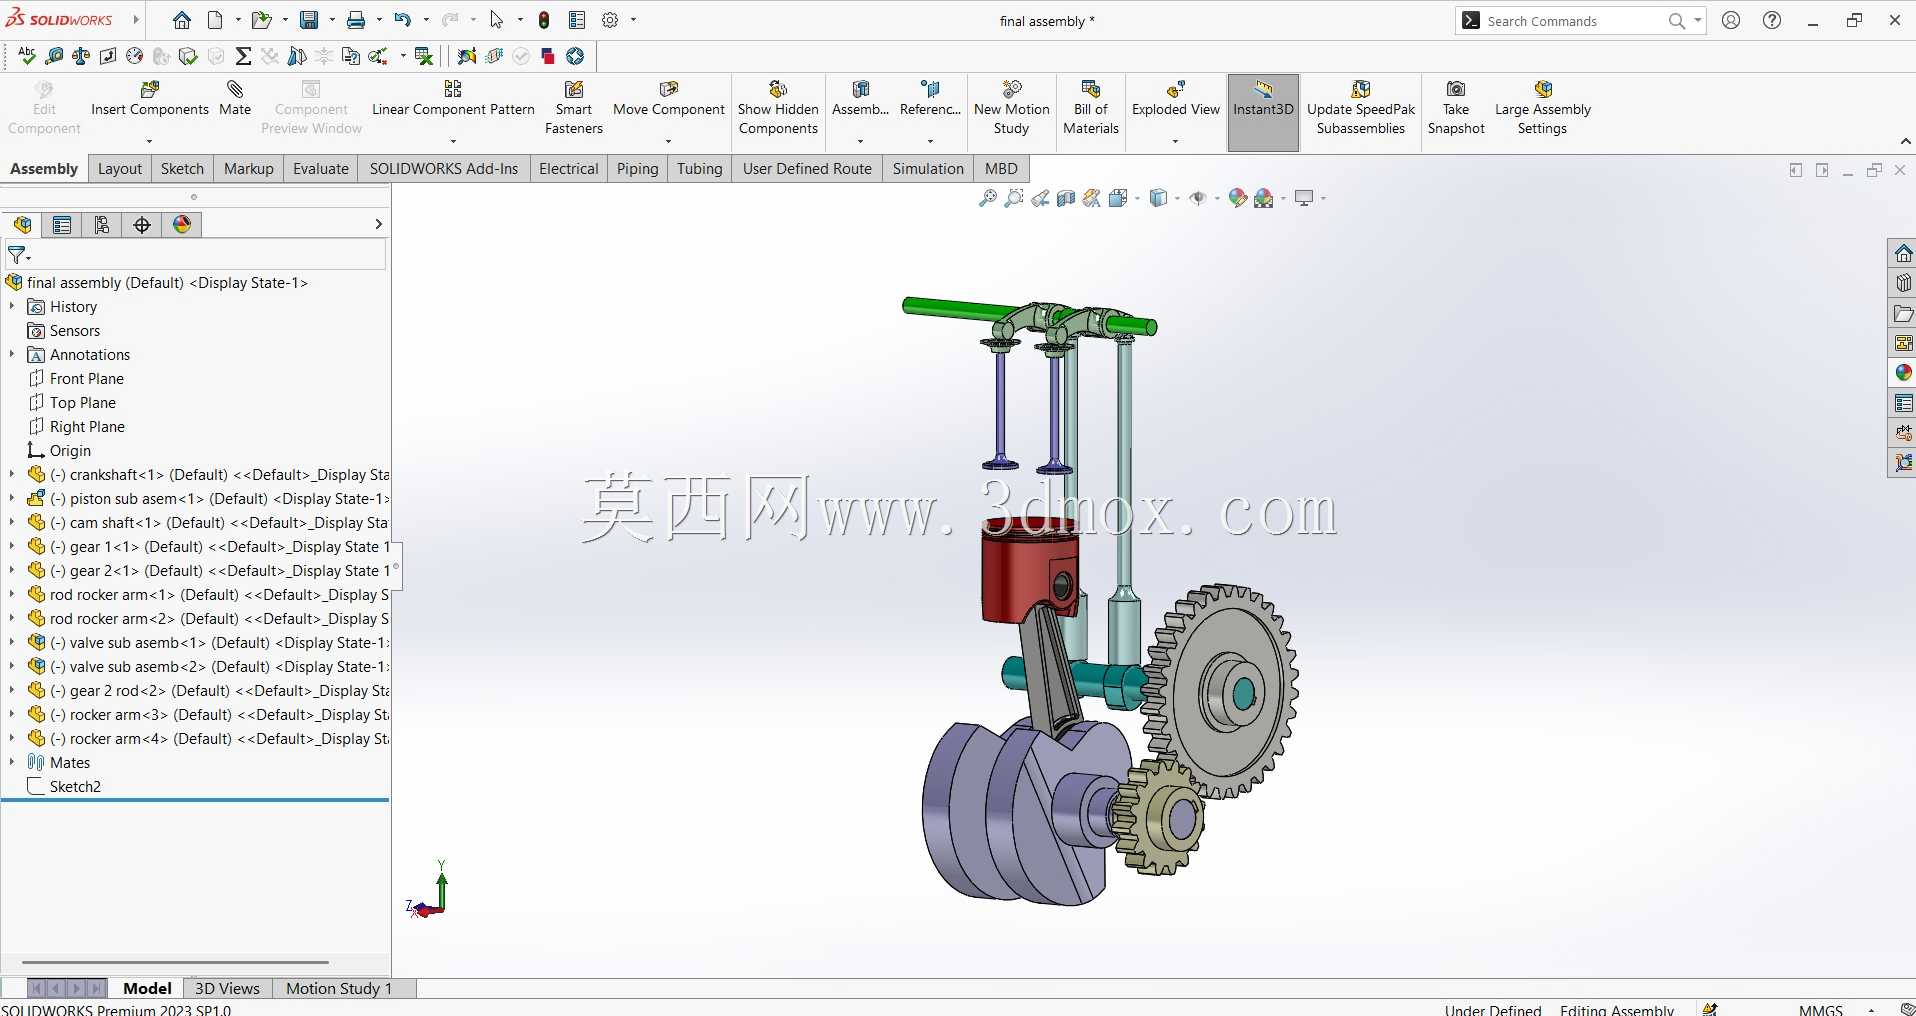Open Linear Component Pattern tool
The height and width of the screenshot is (1016, 1916).
point(453,98)
